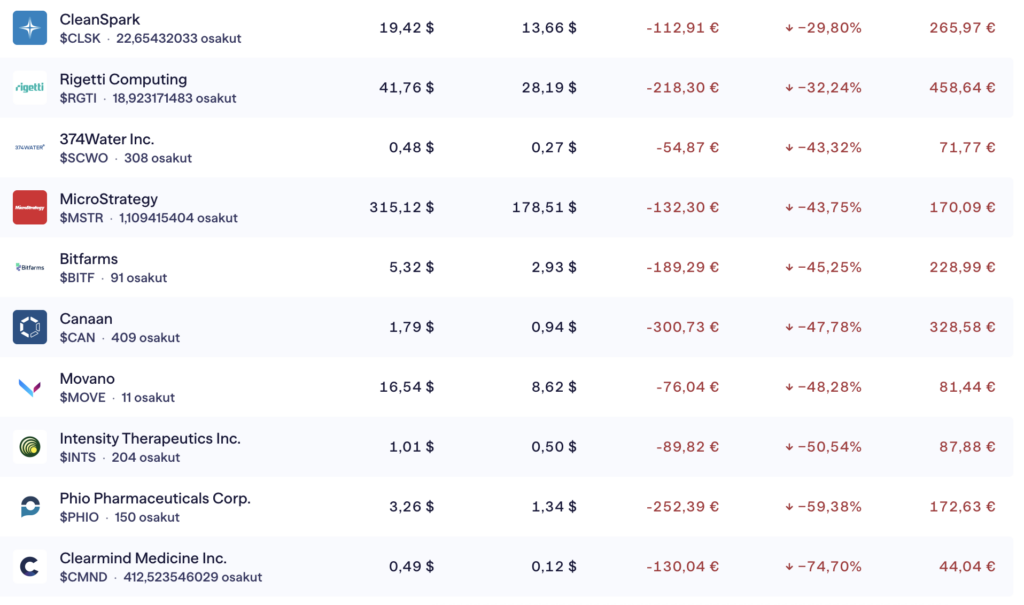The height and width of the screenshot is (605, 1024).
Task: Click the 374Water company logo
Action: pos(30,148)
